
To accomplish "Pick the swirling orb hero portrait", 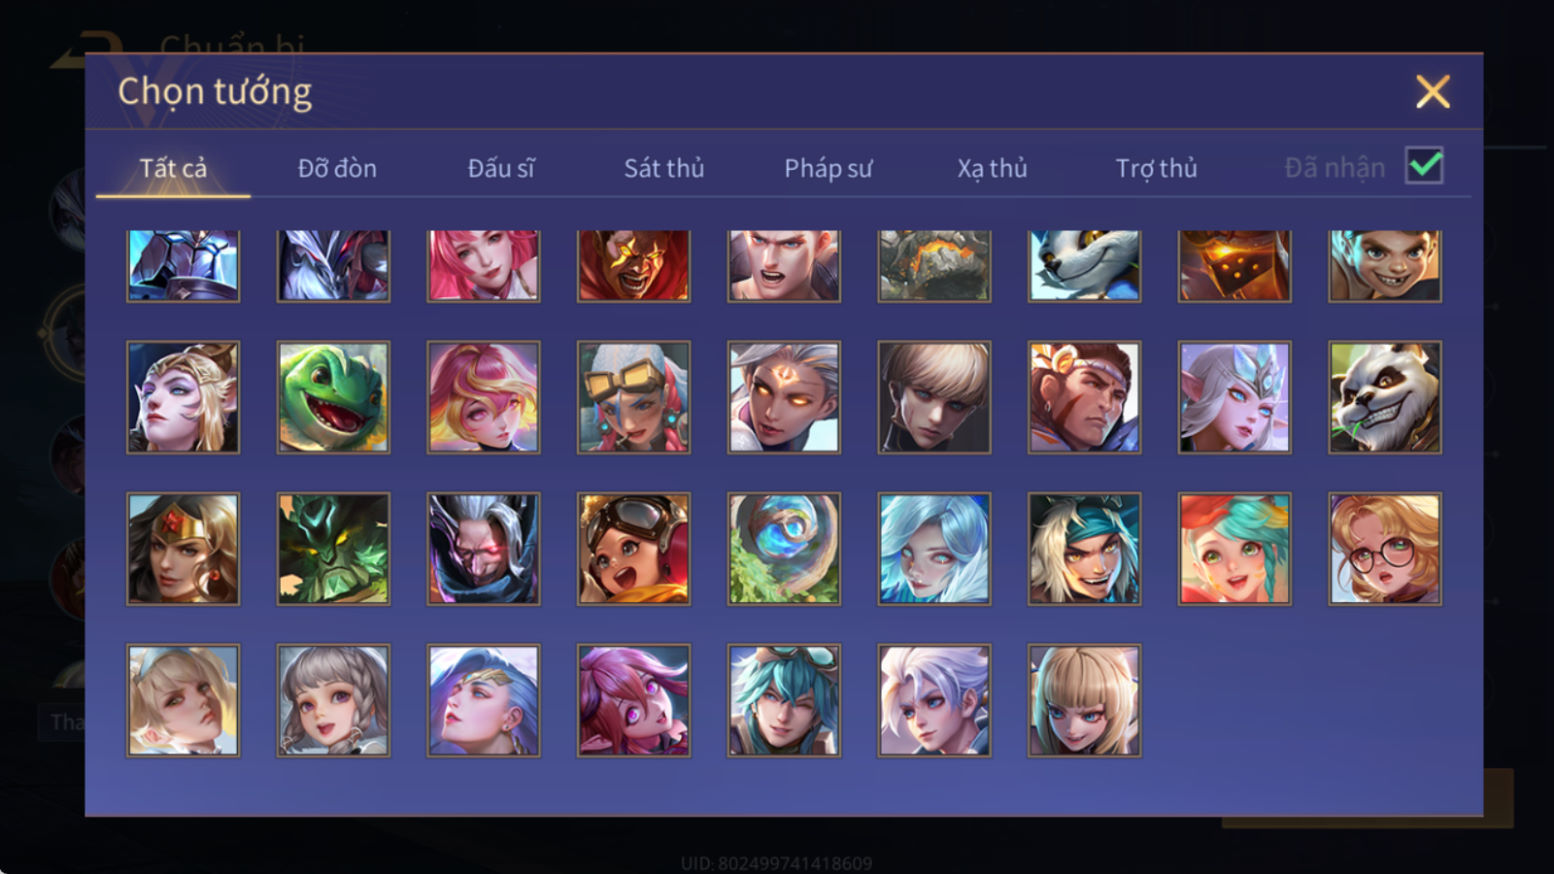I will coord(784,549).
